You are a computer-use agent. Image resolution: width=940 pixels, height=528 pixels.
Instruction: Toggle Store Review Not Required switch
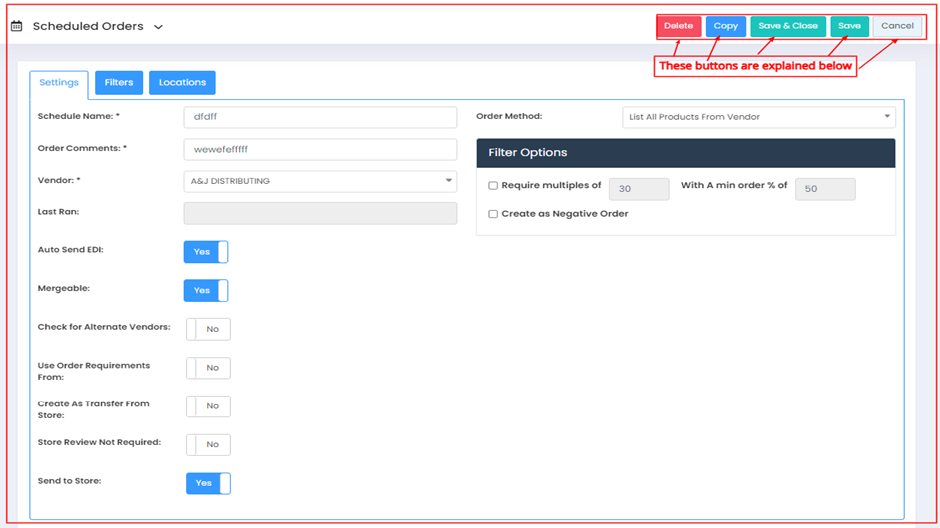pyautogui.click(x=208, y=445)
